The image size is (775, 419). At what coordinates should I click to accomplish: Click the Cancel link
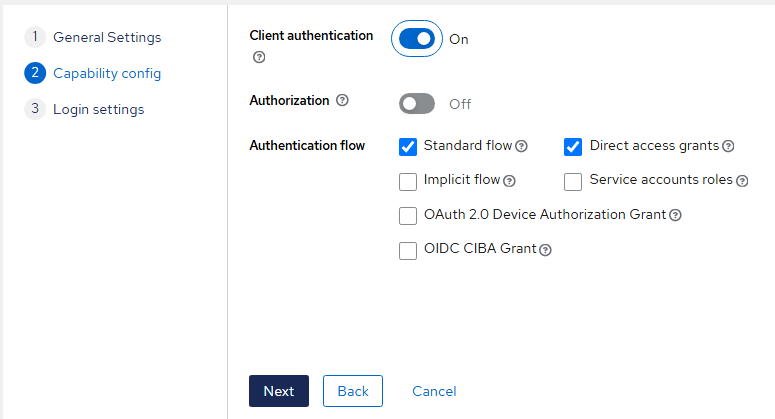pyautogui.click(x=434, y=391)
